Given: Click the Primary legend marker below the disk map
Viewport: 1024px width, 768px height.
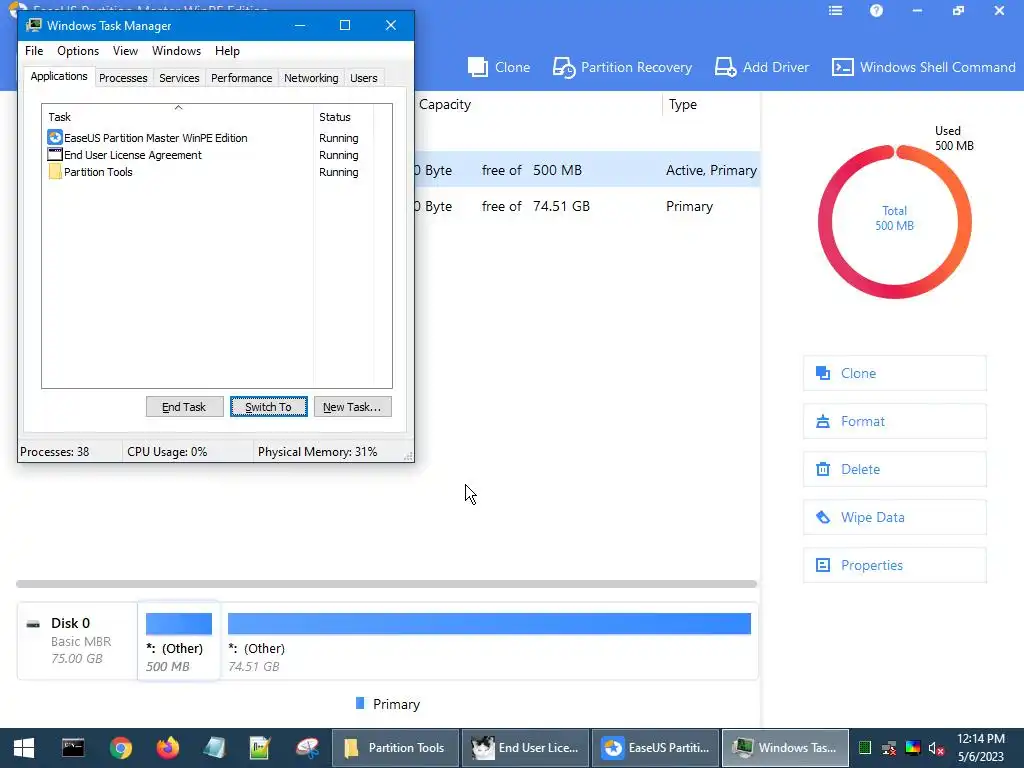Looking at the screenshot, I should (360, 703).
